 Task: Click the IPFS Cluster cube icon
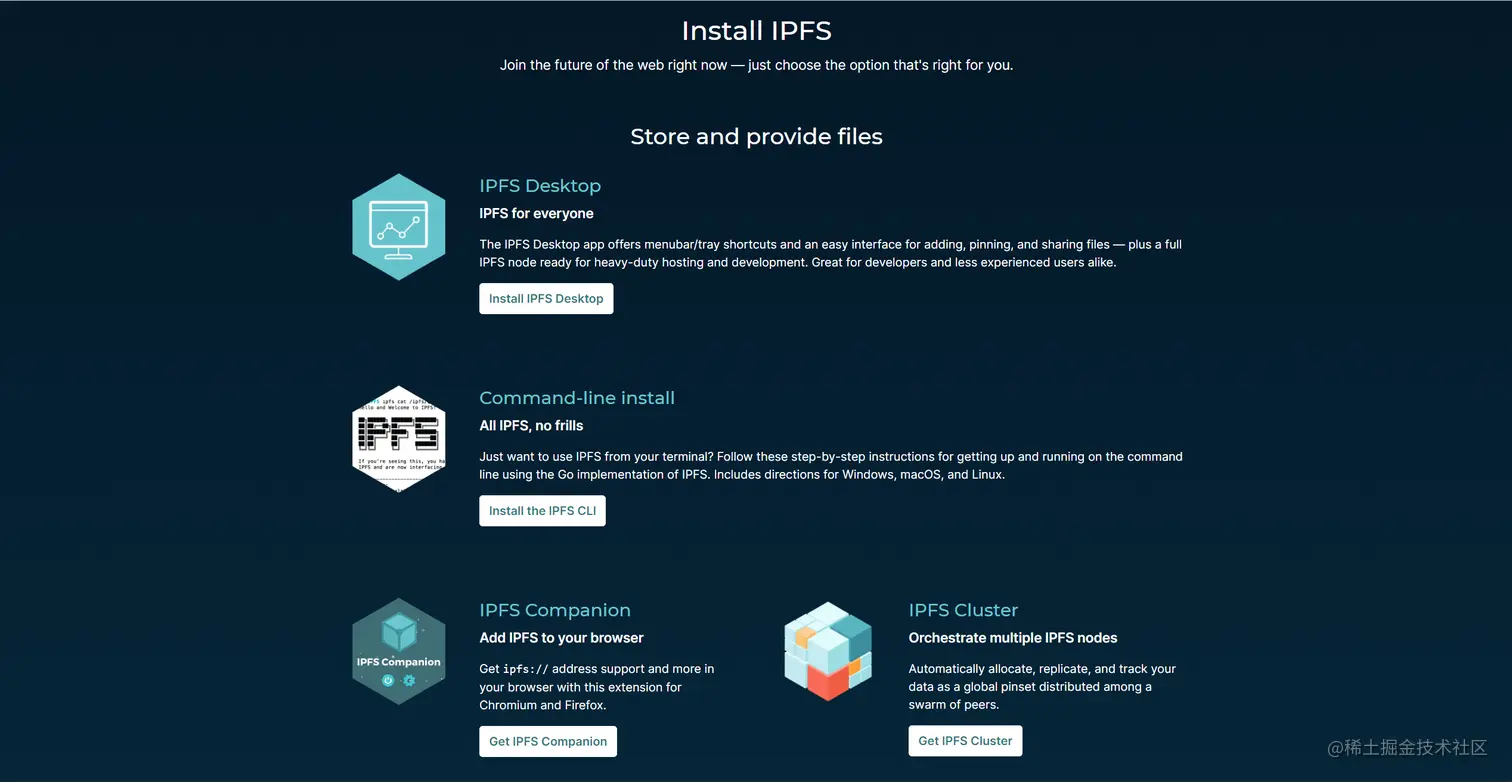[x=828, y=651]
